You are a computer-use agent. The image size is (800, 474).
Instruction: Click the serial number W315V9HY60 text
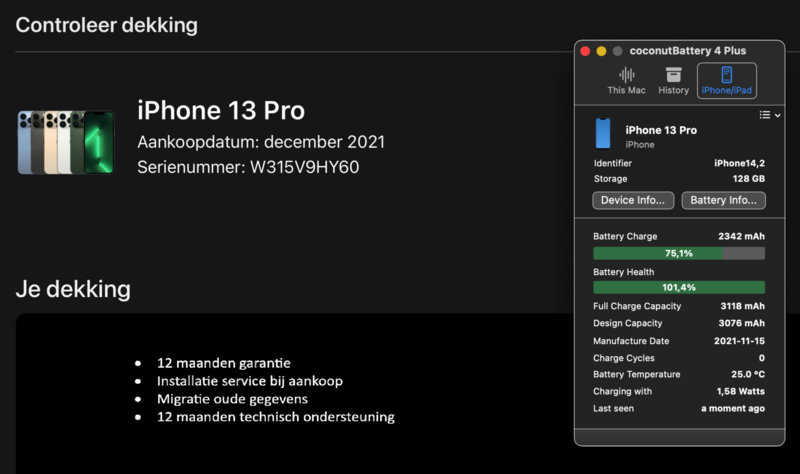click(304, 167)
